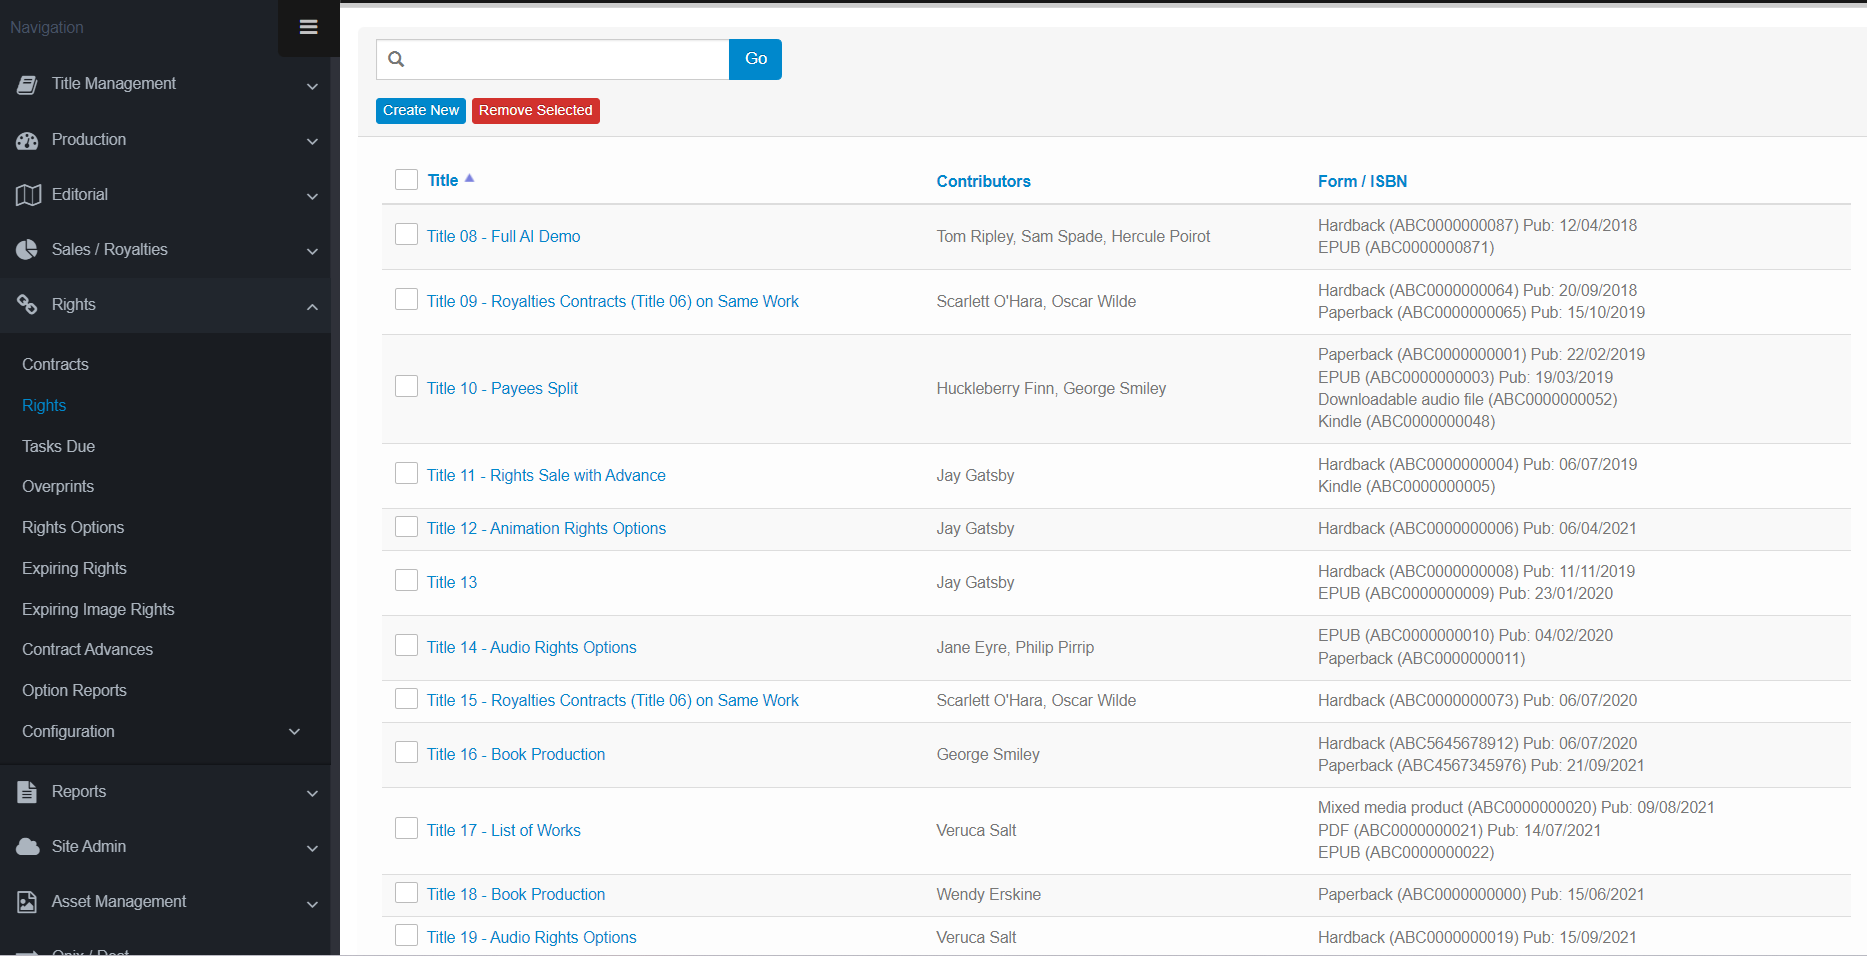
Task: Open Title 11 - Rights Sale with Advance
Action: (x=546, y=475)
